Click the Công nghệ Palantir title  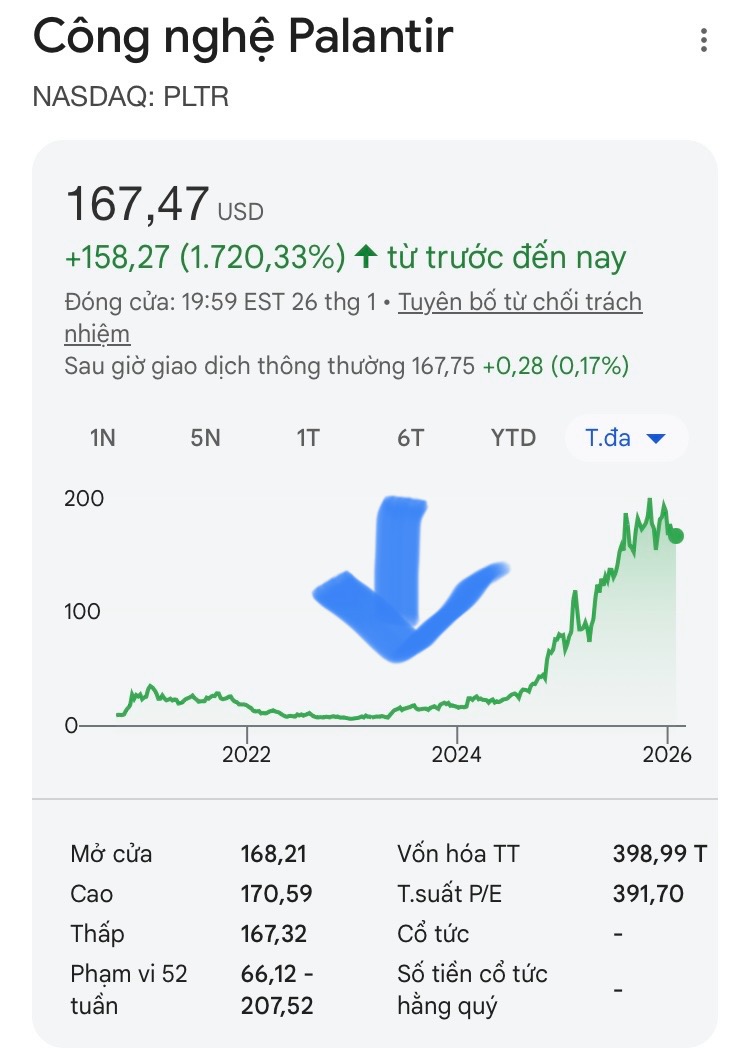click(x=243, y=38)
